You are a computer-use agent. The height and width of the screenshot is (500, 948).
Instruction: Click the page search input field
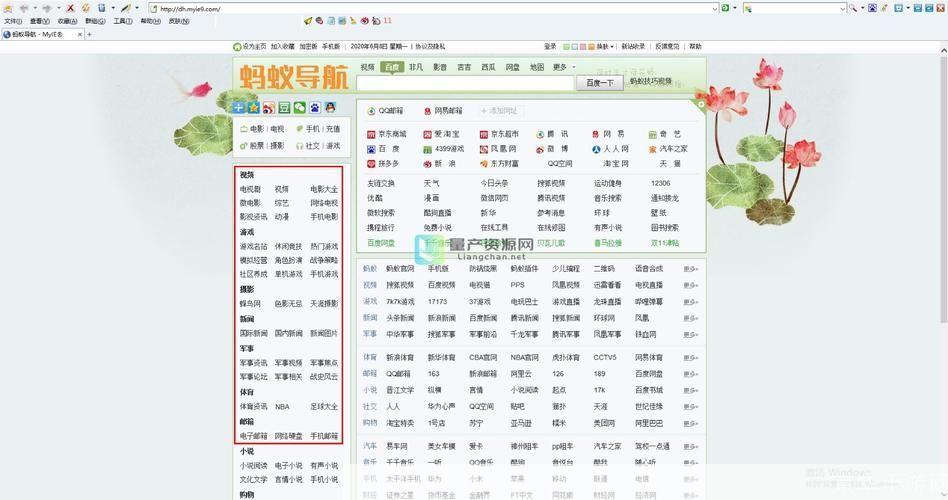465,83
